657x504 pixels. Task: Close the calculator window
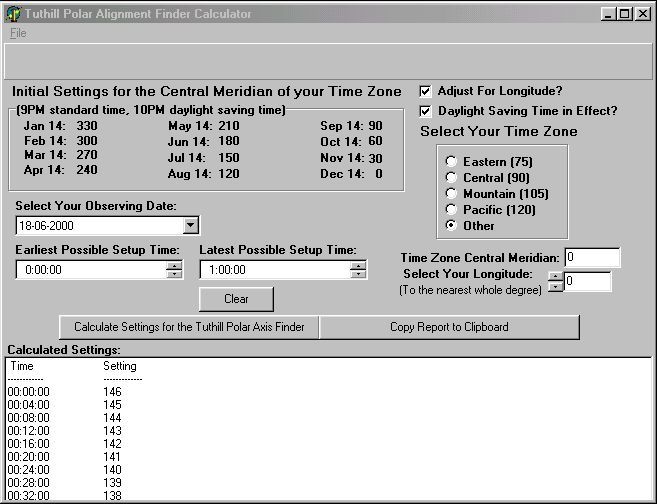pos(642,14)
